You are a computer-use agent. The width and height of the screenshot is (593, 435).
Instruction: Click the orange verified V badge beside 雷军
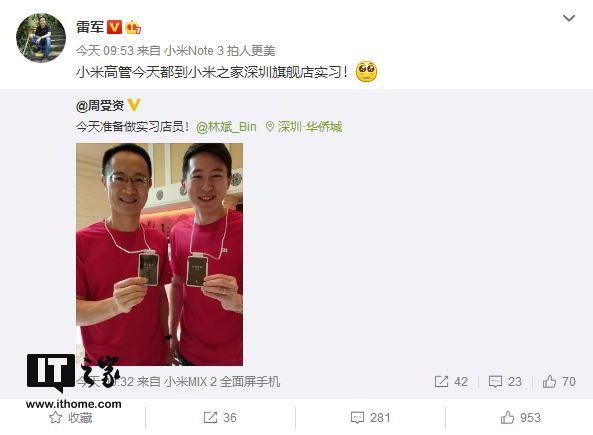point(114,27)
